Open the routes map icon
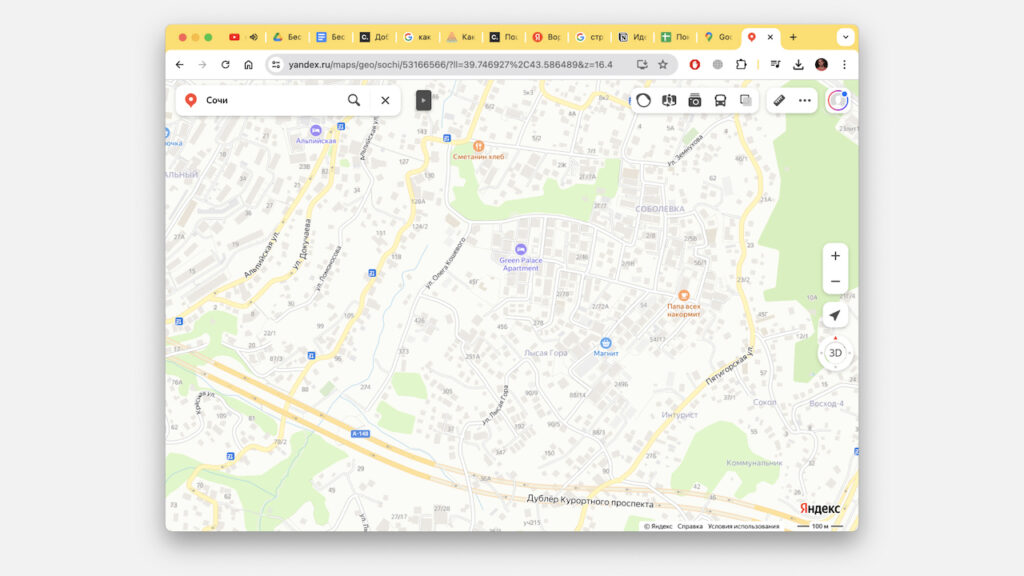The width and height of the screenshot is (1024, 576). click(x=669, y=100)
